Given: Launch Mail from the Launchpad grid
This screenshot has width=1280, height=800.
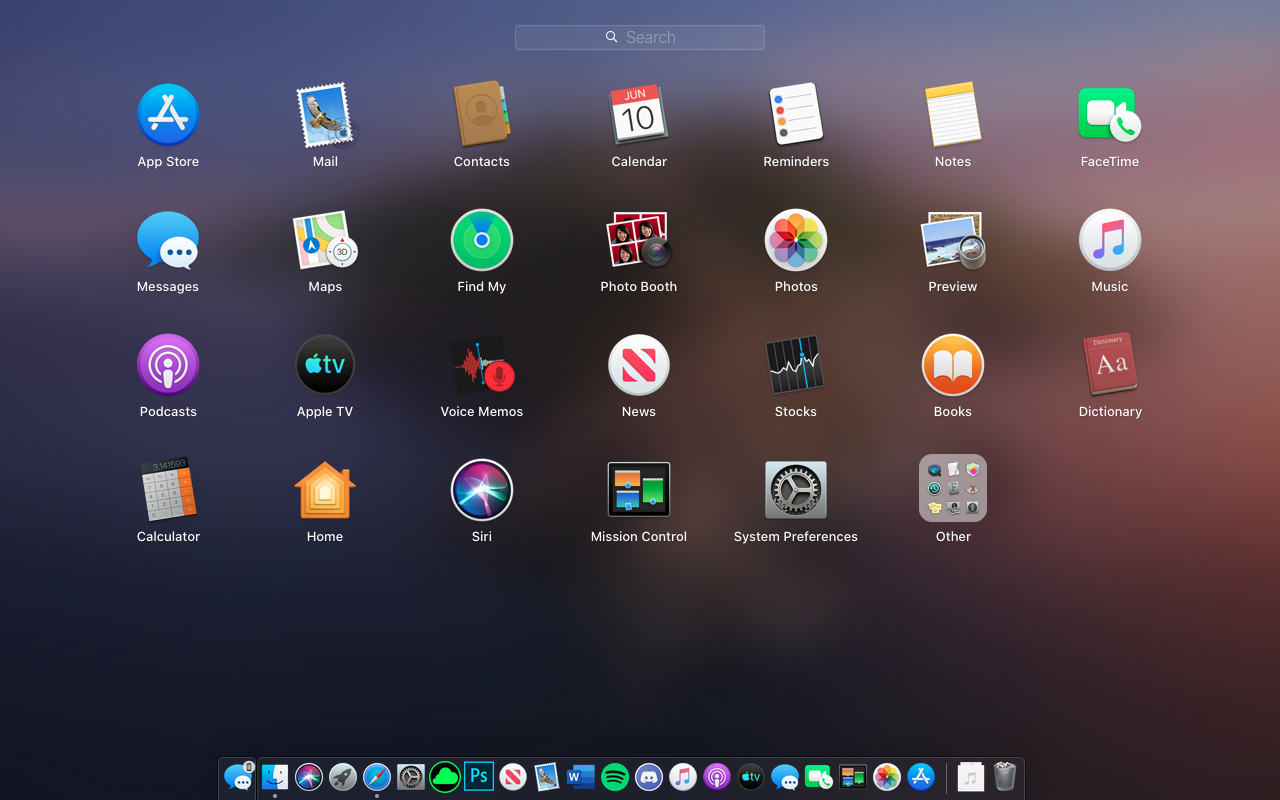Looking at the screenshot, I should pyautogui.click(x=325, y=115).
